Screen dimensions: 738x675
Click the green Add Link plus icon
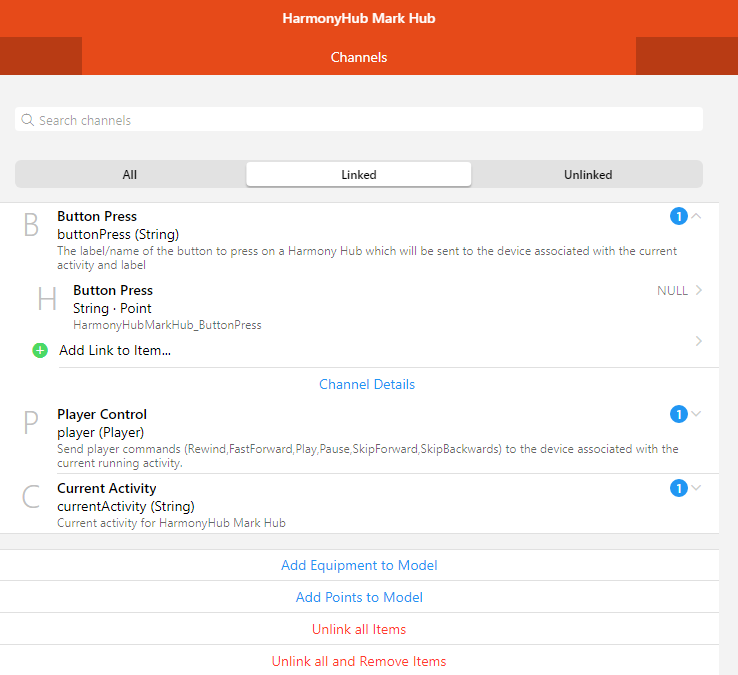coord(40,351)
